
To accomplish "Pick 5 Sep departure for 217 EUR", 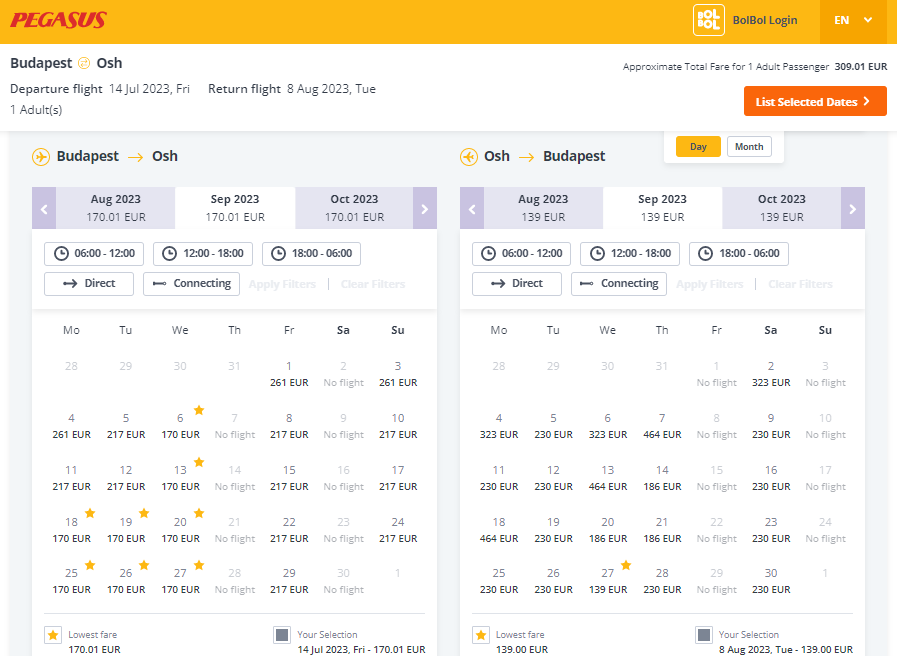I will click(126, 426).
